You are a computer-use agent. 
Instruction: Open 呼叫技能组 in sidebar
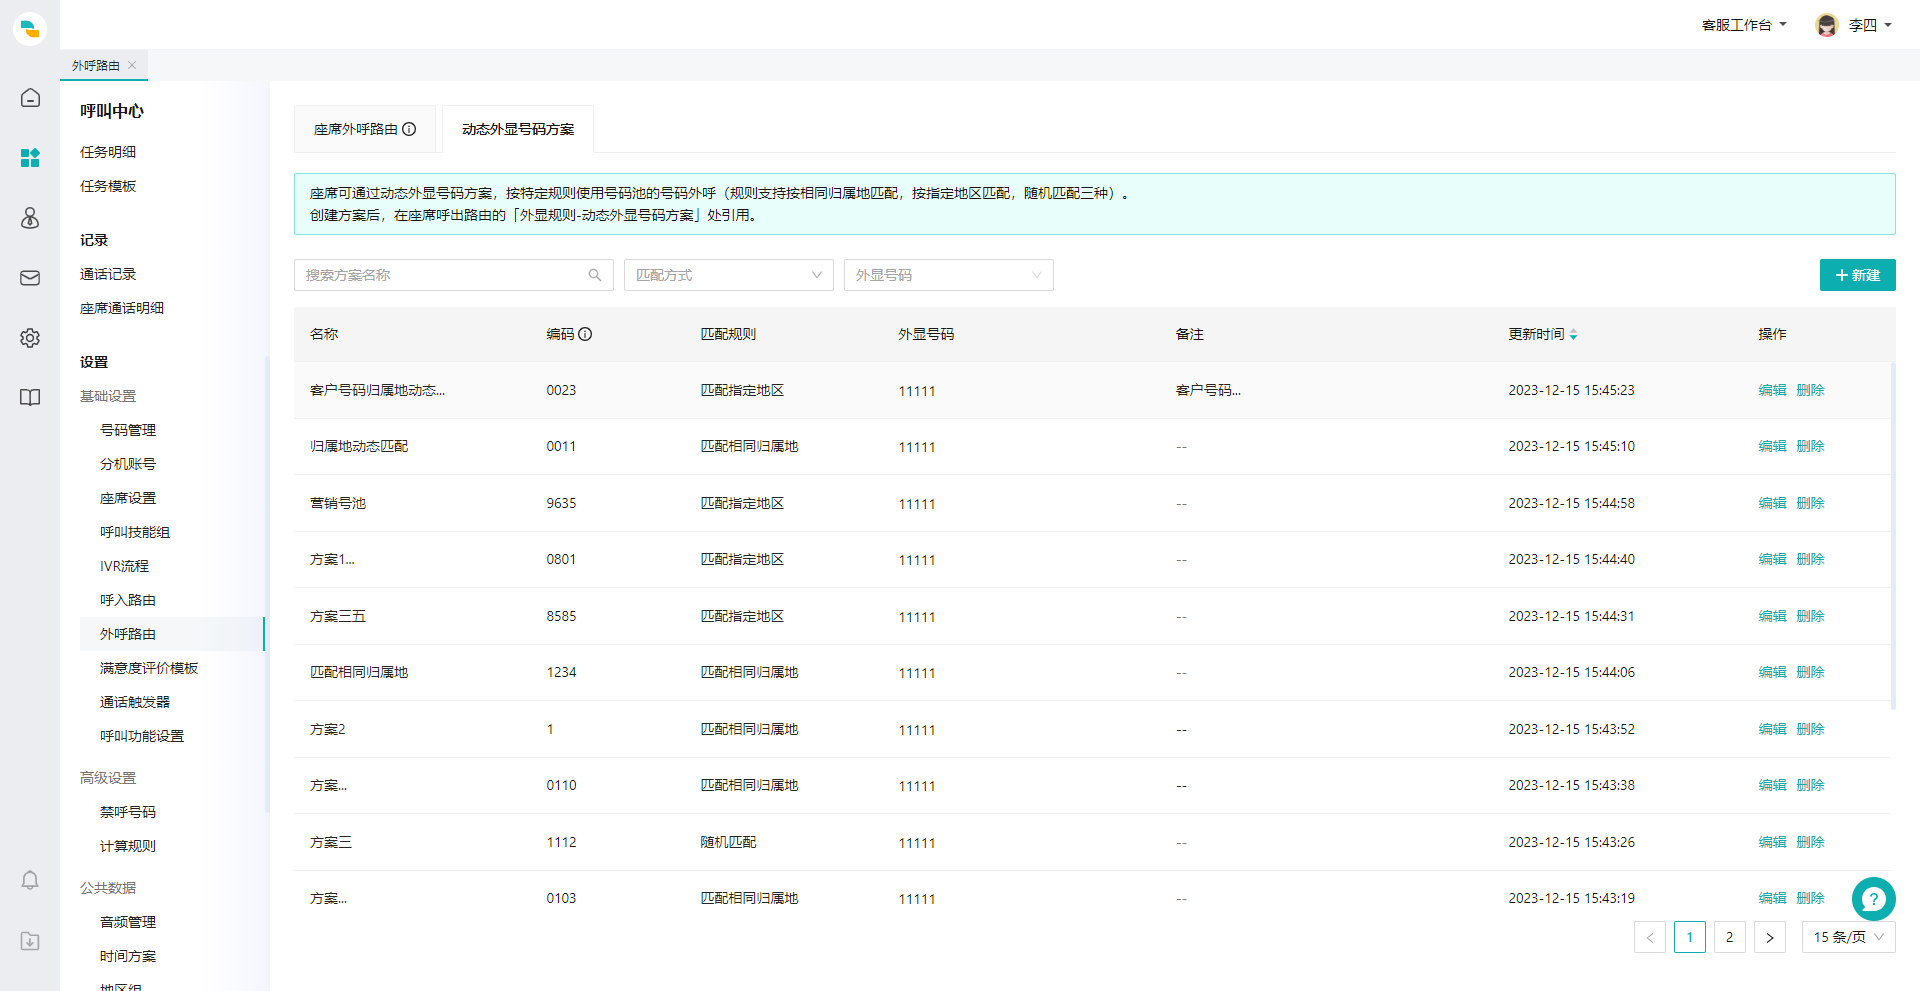[135, 532]
